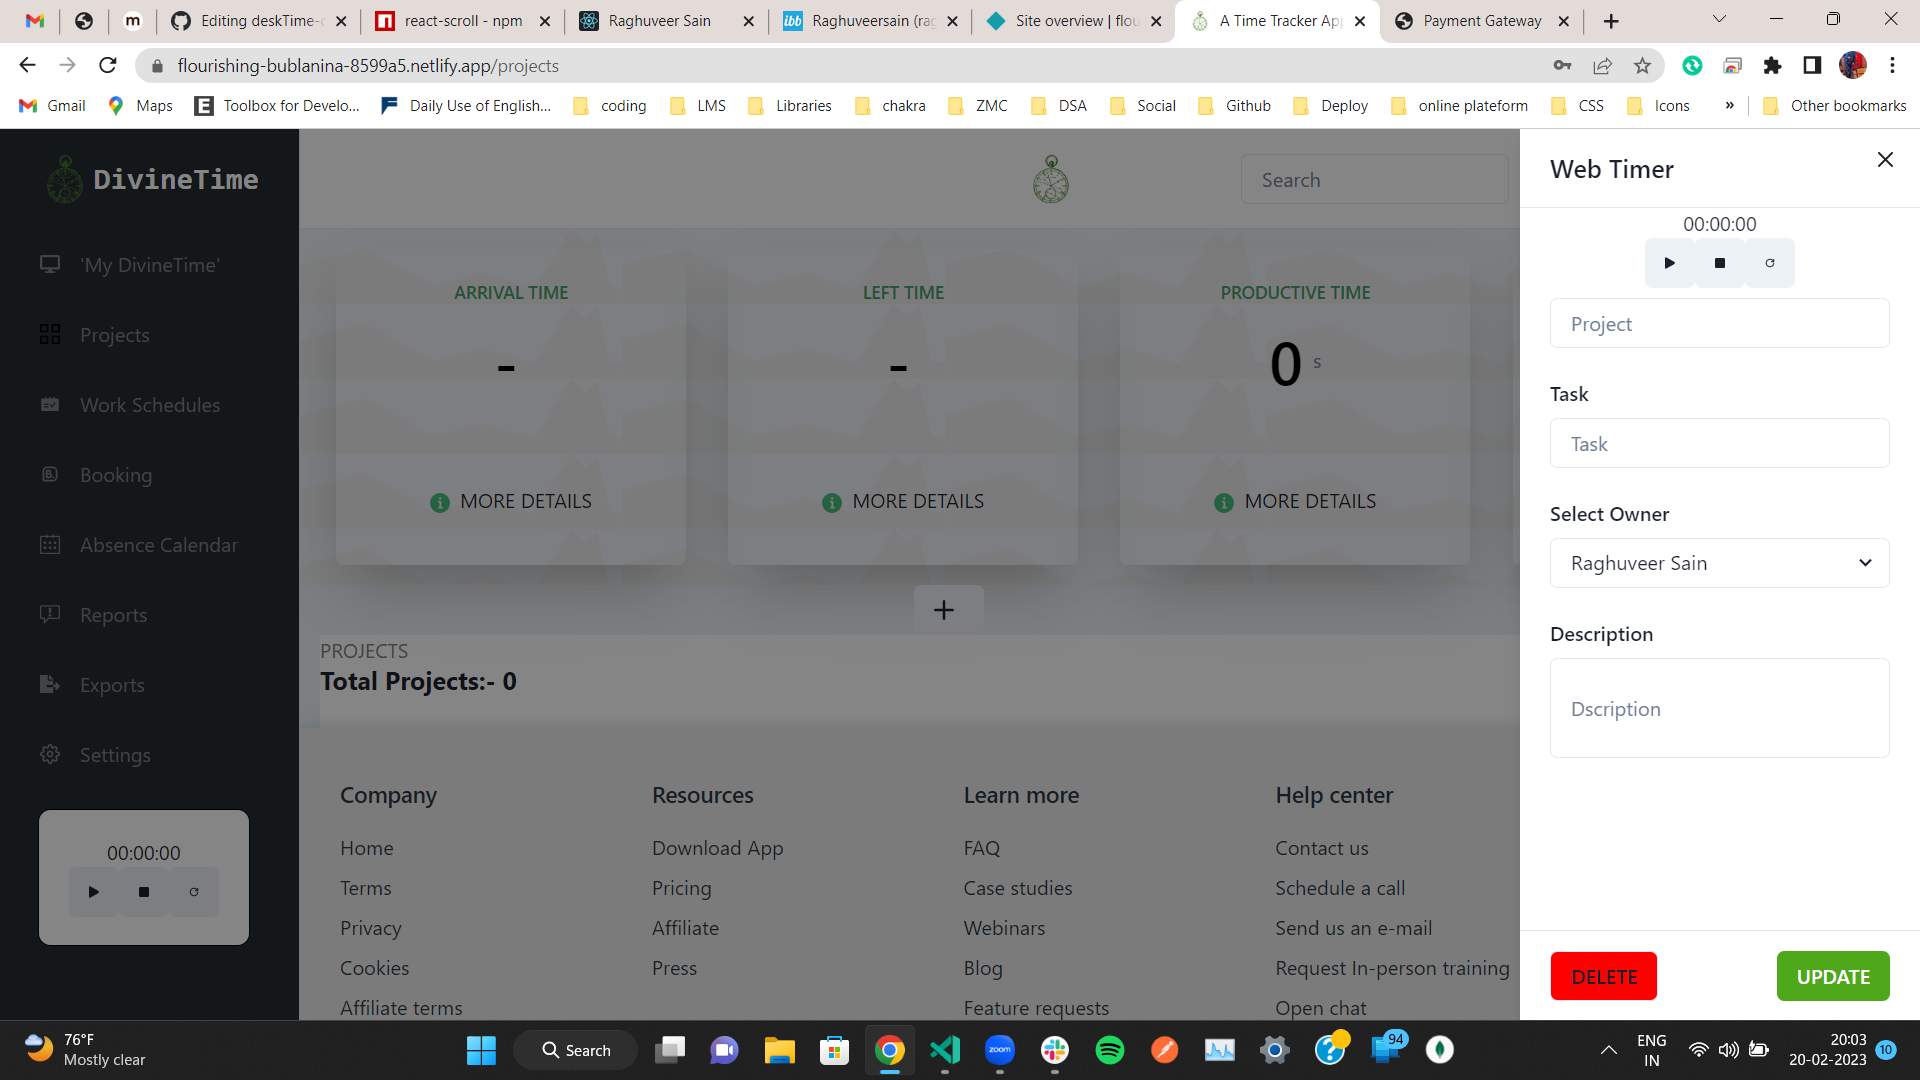Image resolution: width=1920 pixels, height=1080 pixels.
Task: Click the DivineTime logo in sidebar
Action: (x=152, y=180)
